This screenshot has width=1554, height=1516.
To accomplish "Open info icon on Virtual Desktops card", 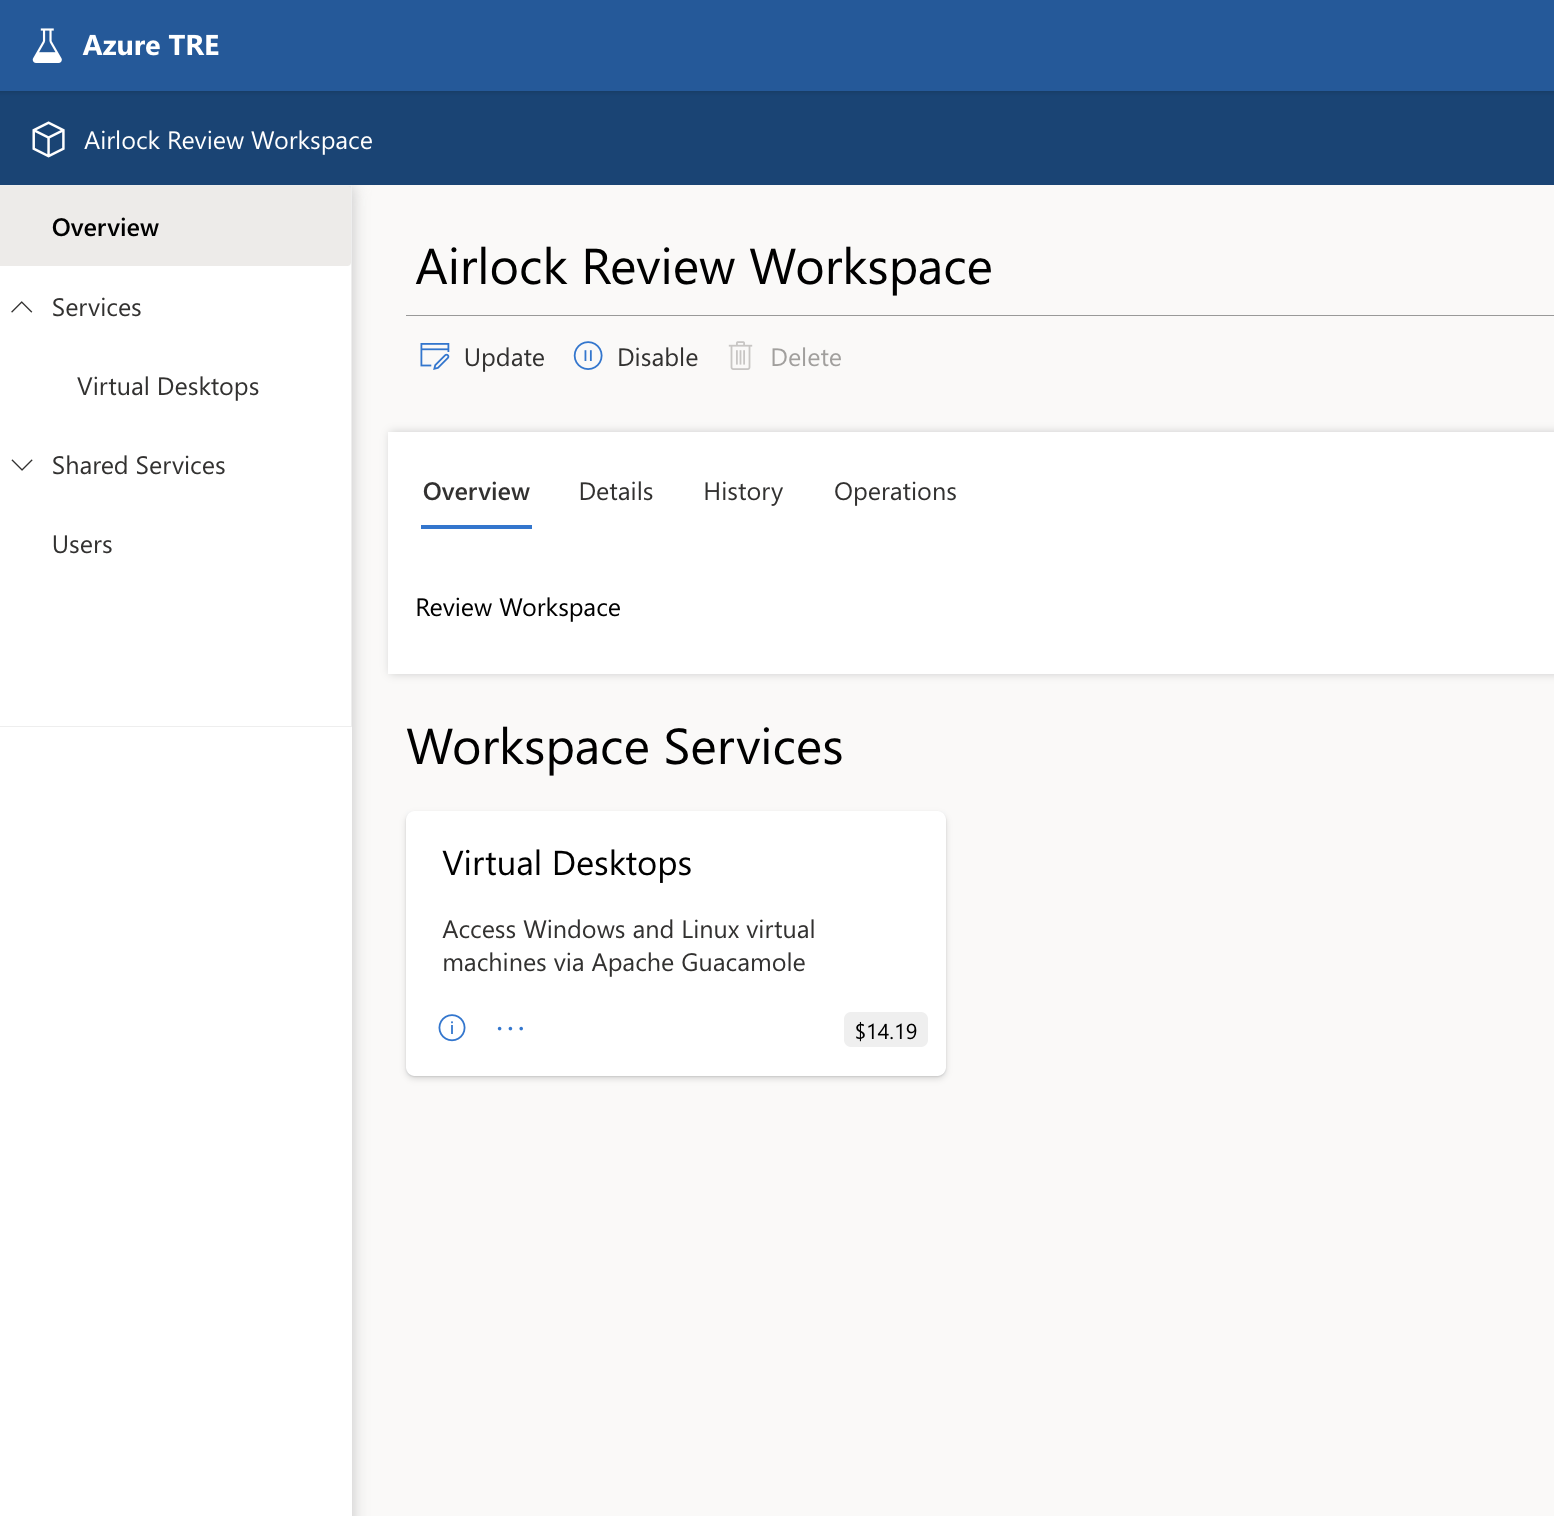I will pos(452,1028).
